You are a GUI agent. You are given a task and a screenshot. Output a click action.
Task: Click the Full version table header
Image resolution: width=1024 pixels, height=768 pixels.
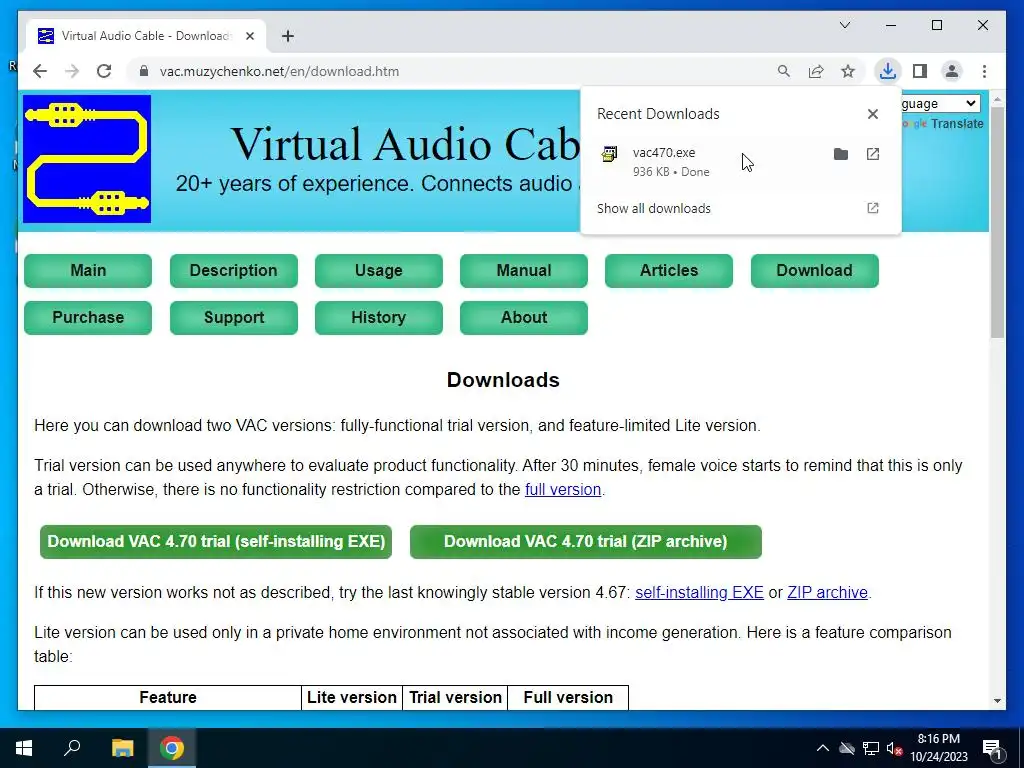click(x=568, y=697)
